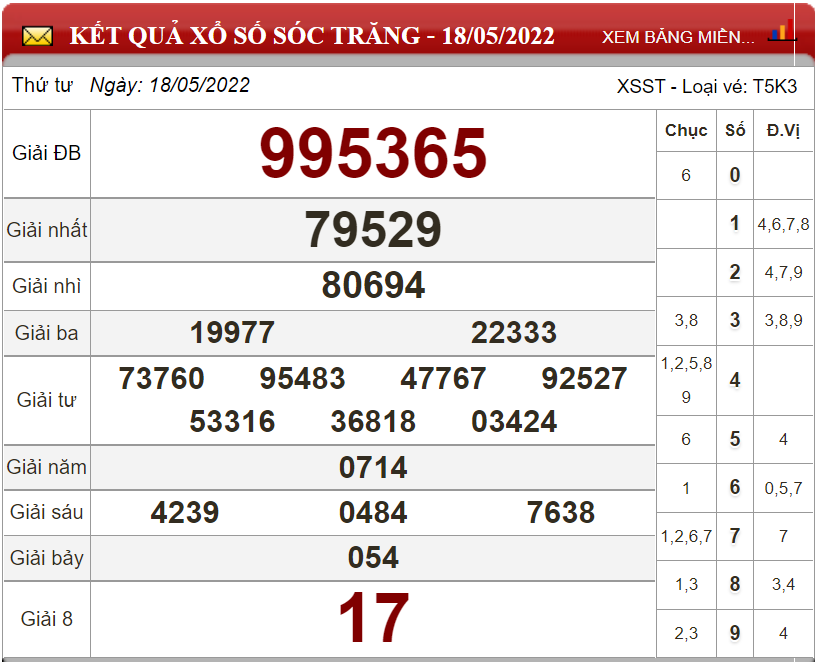Image resolution: width=818 pixels, height=662 pixels.
Task: Click the Số column header
Action: tap(735, 130)
